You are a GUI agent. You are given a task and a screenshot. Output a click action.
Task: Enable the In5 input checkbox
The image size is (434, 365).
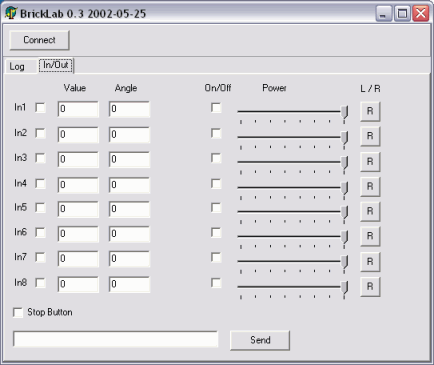tap(41, 208)
